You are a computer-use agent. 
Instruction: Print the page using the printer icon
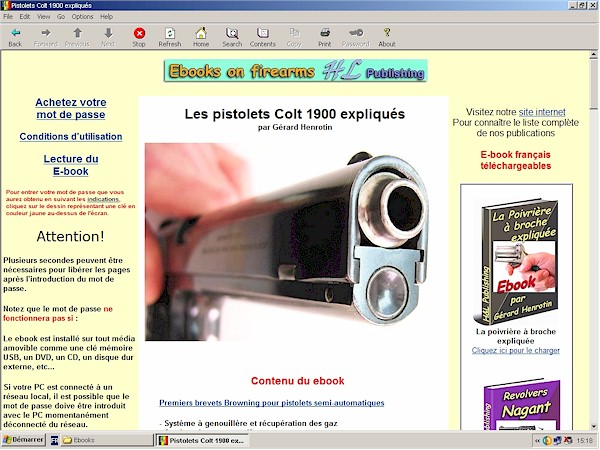325,33
